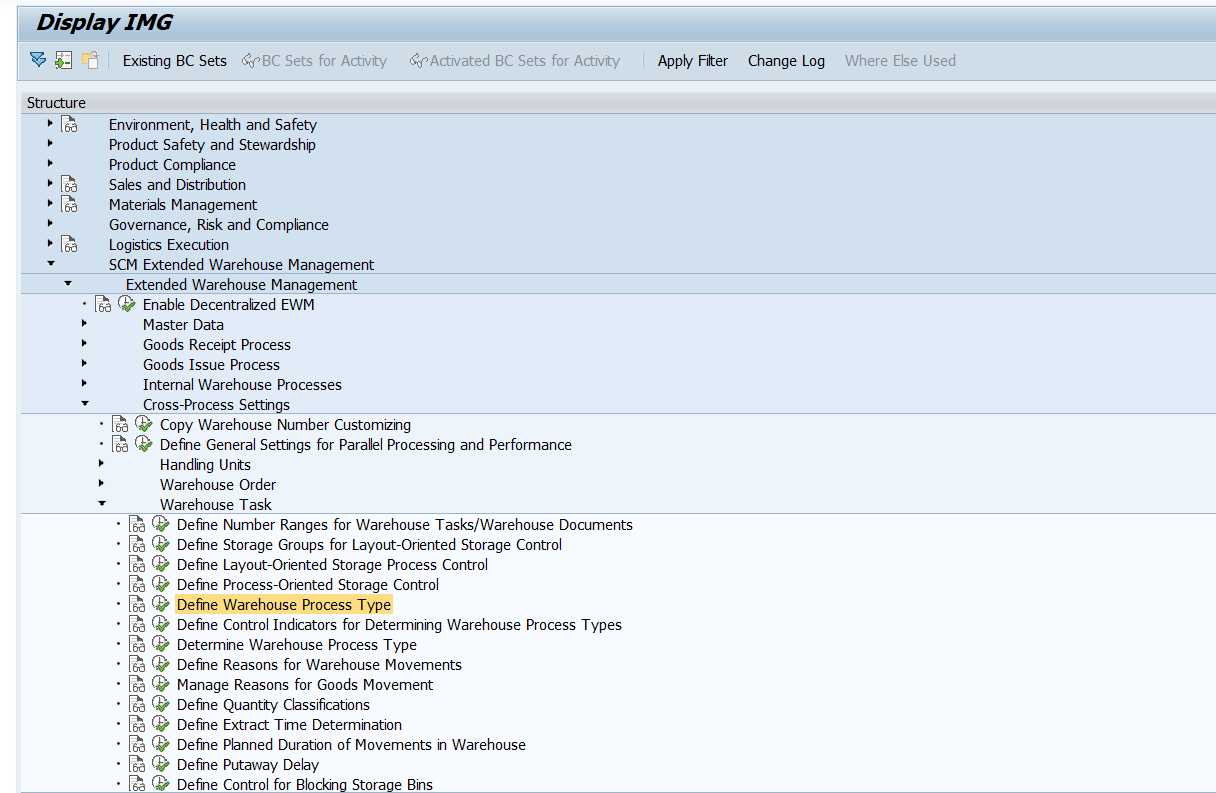Execute icon for Define Process-Oriented Storage Control
The height and width of the screenshot is (793, 1216).
[160, 584]
